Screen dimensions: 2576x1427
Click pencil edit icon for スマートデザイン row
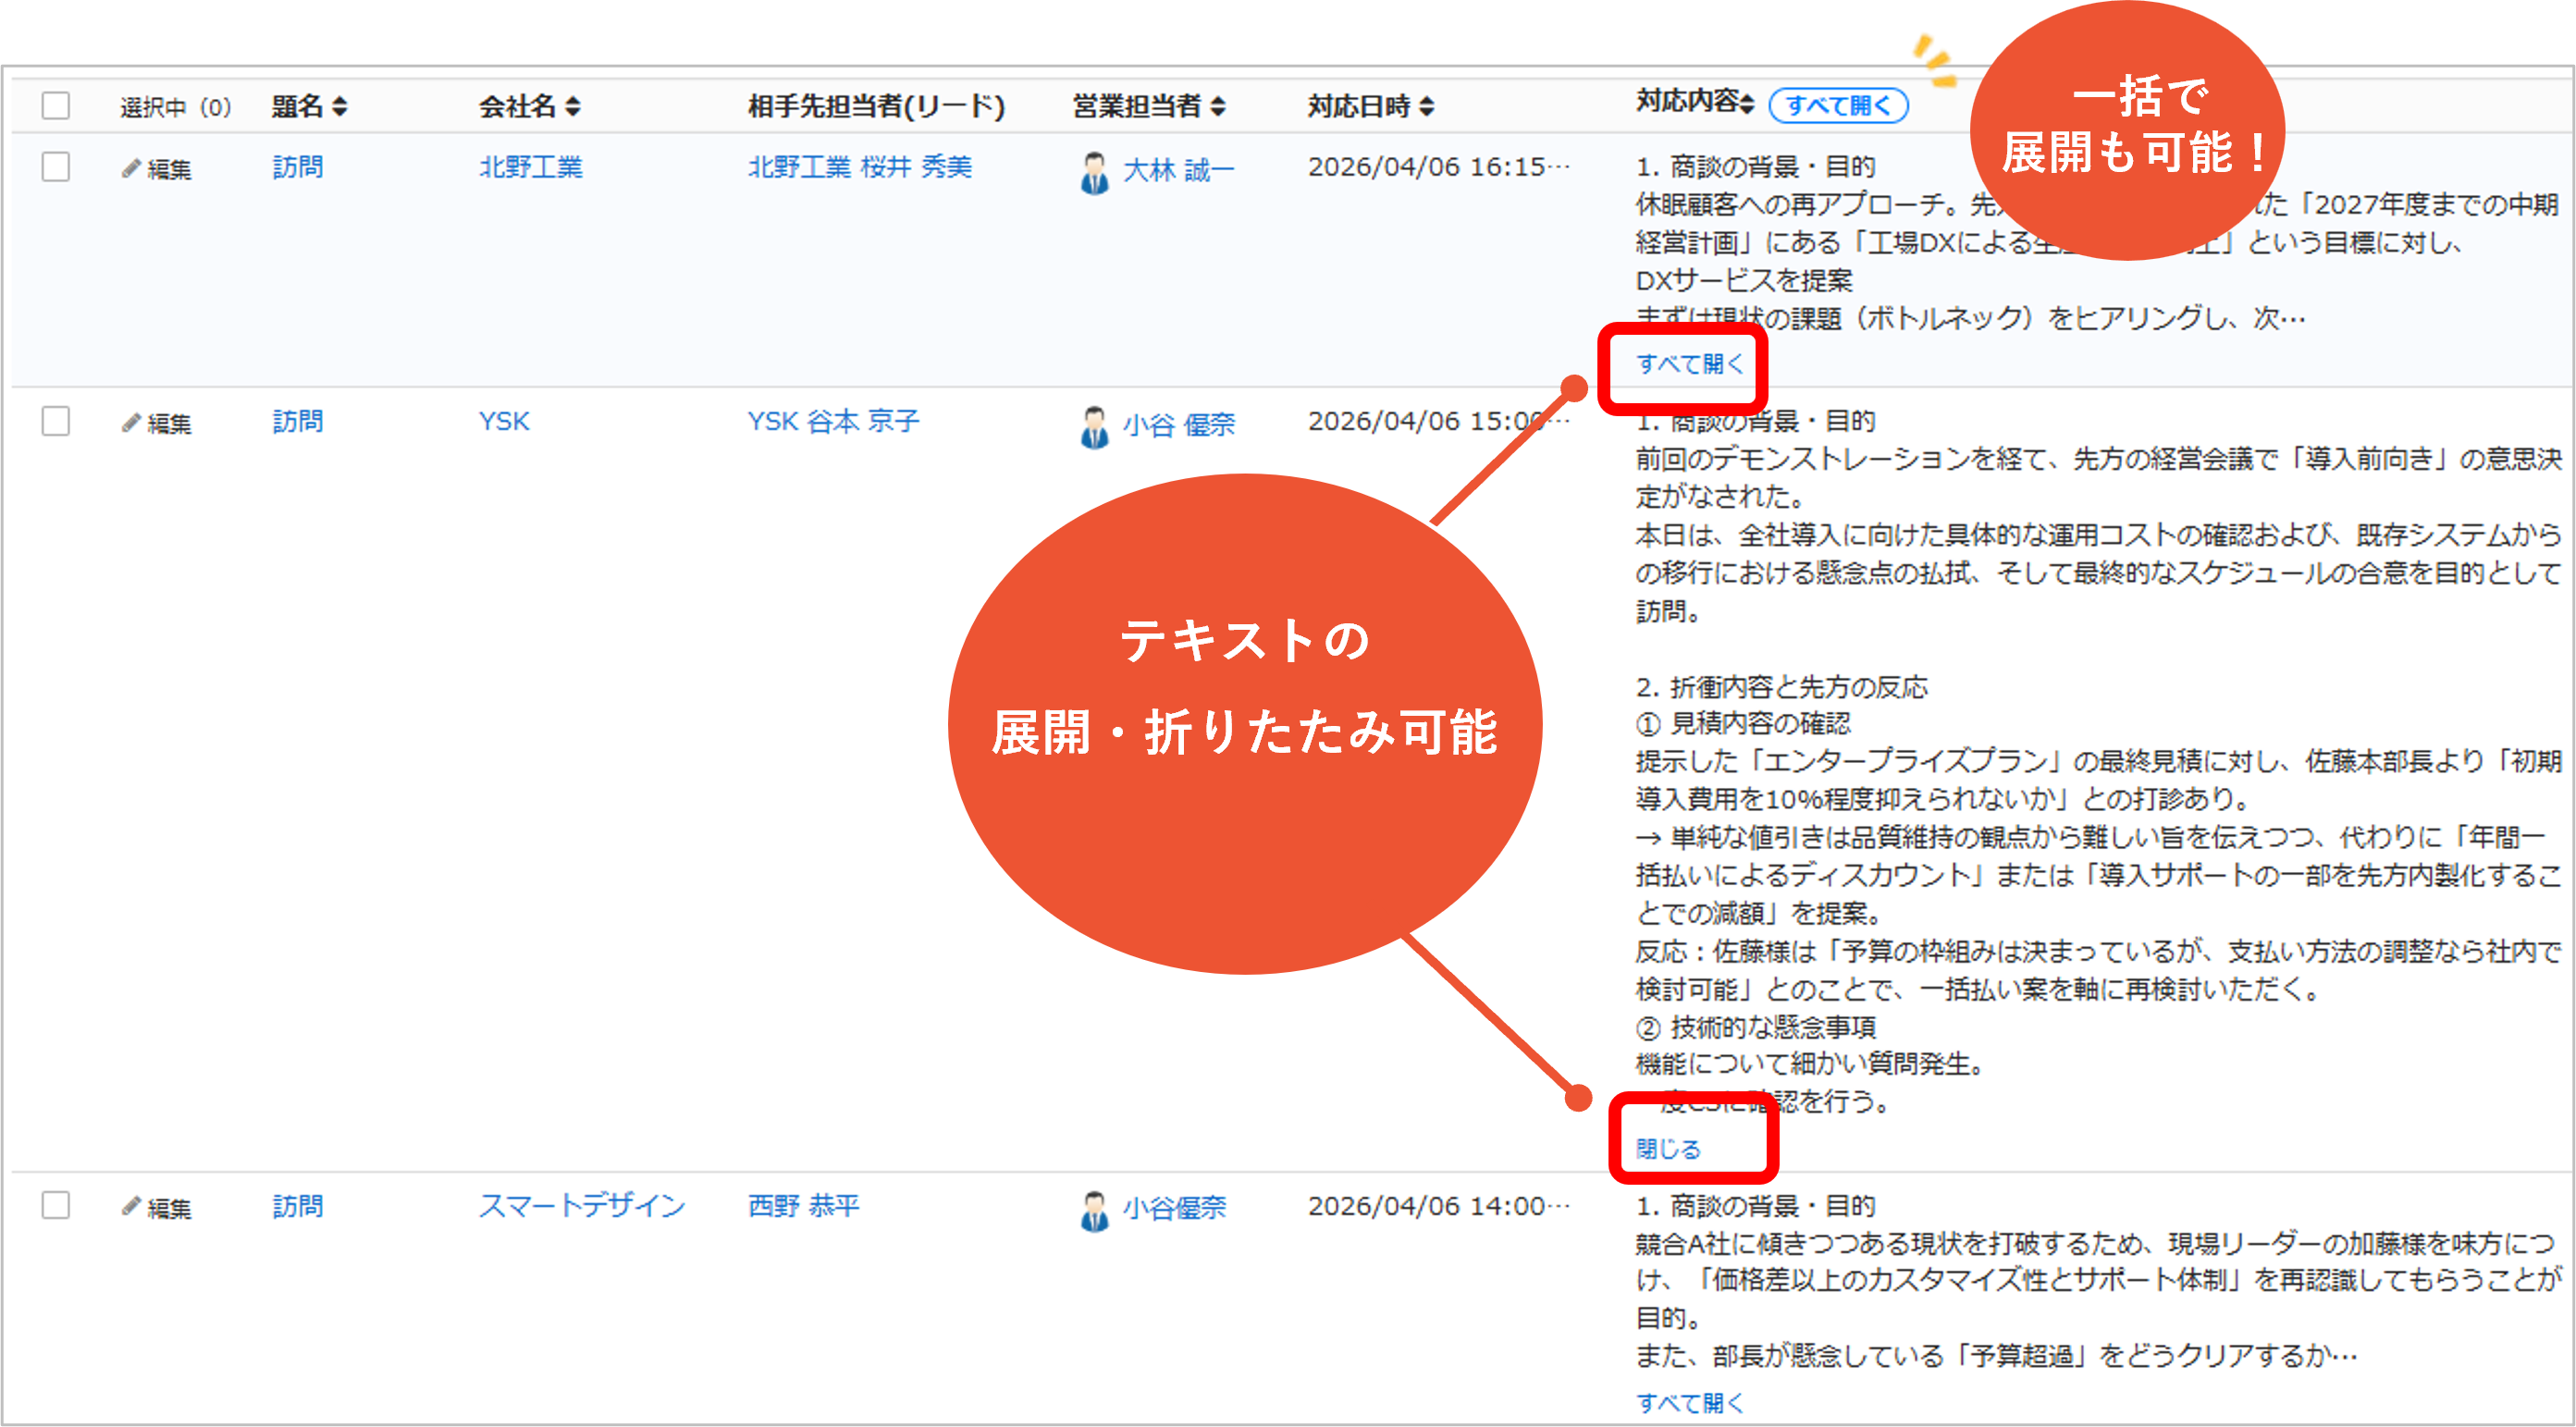tap(131, 1207)
